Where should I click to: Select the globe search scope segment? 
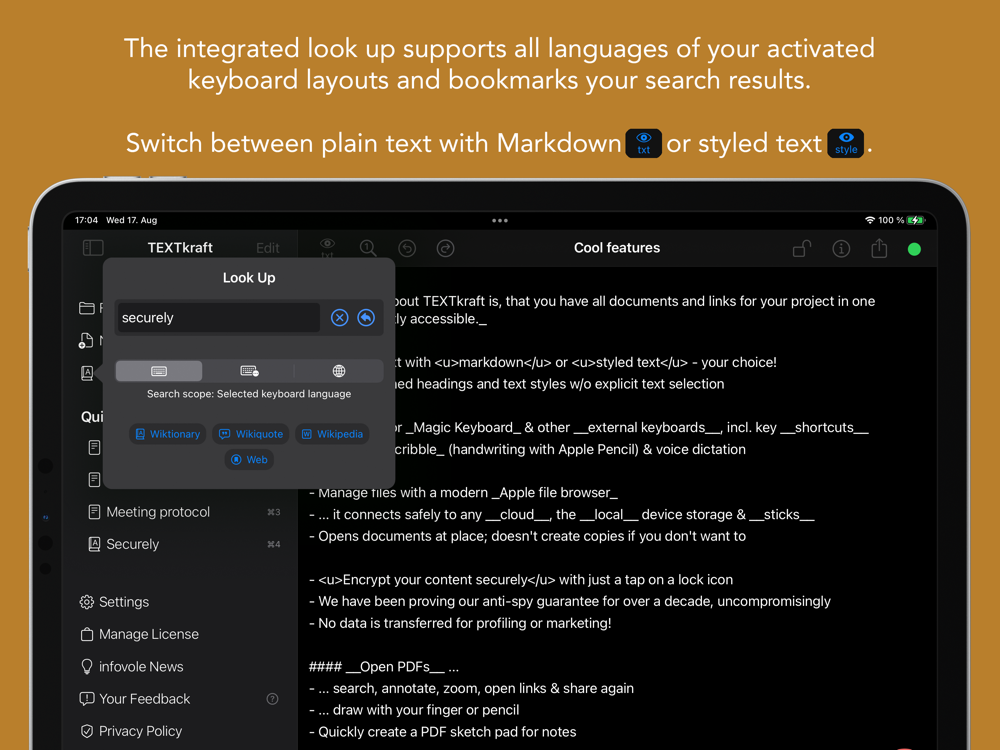coord(339,371)
